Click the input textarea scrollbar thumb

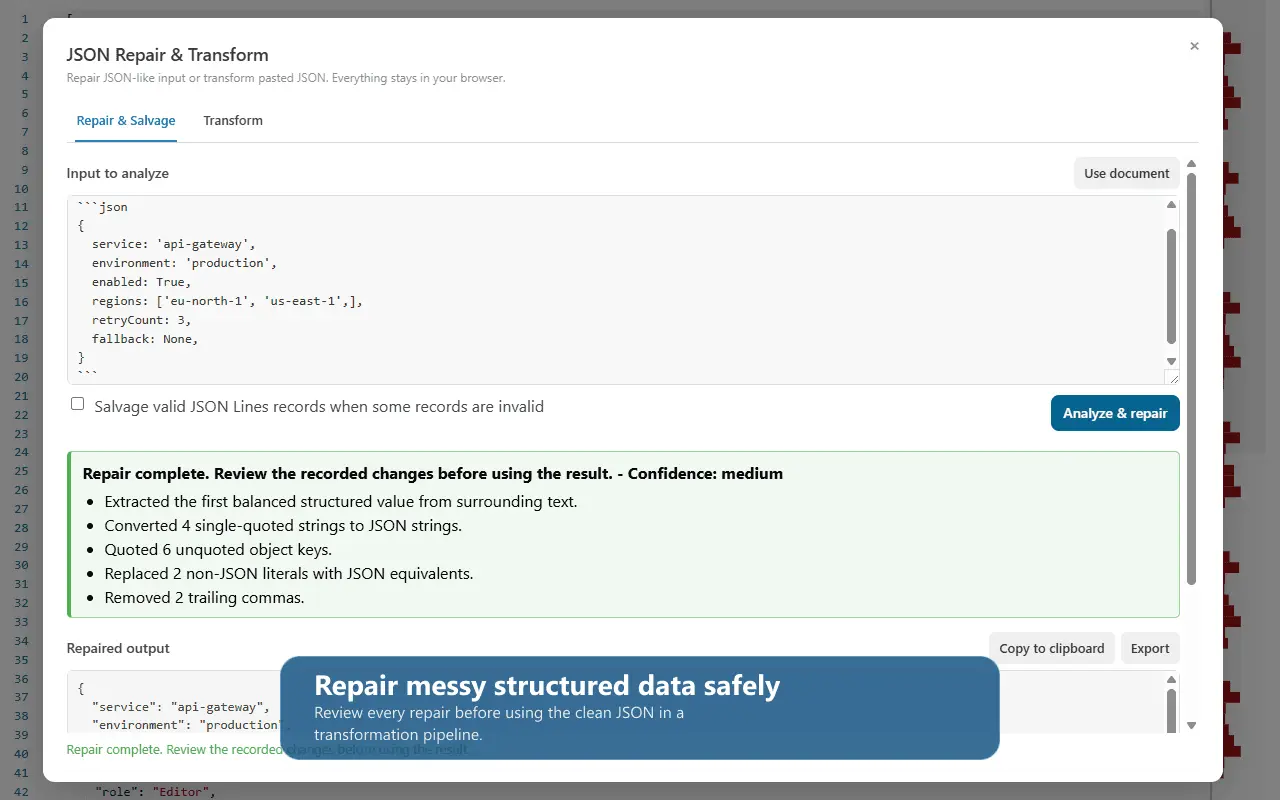pyautogui.click(x=1171, y=286)
